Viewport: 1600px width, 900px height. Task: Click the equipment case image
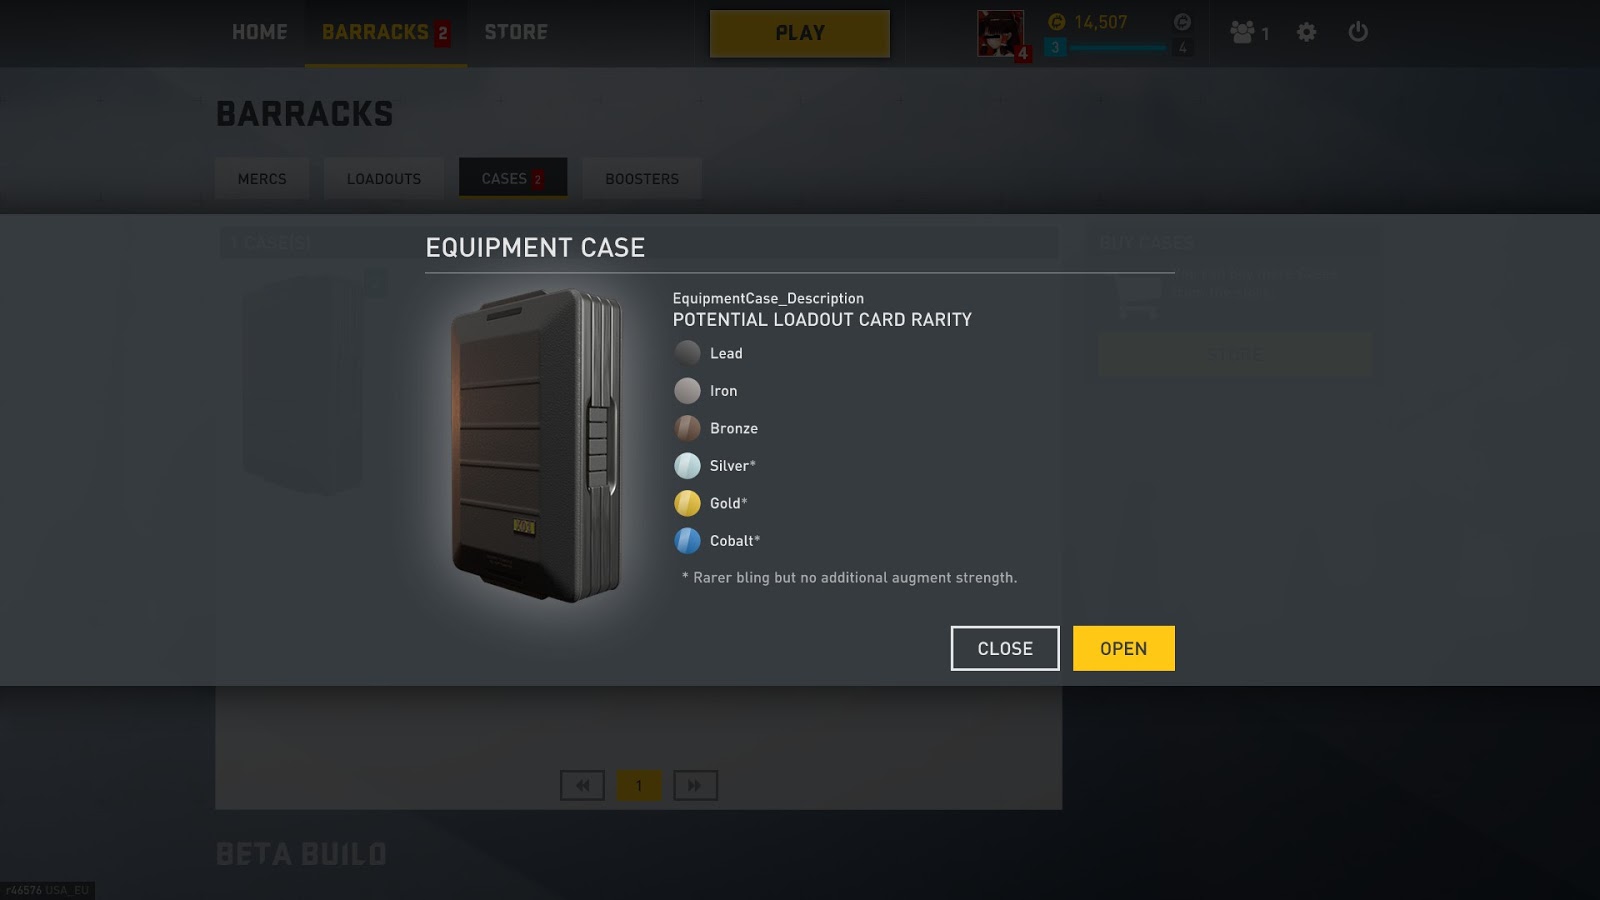coord(537,445)
